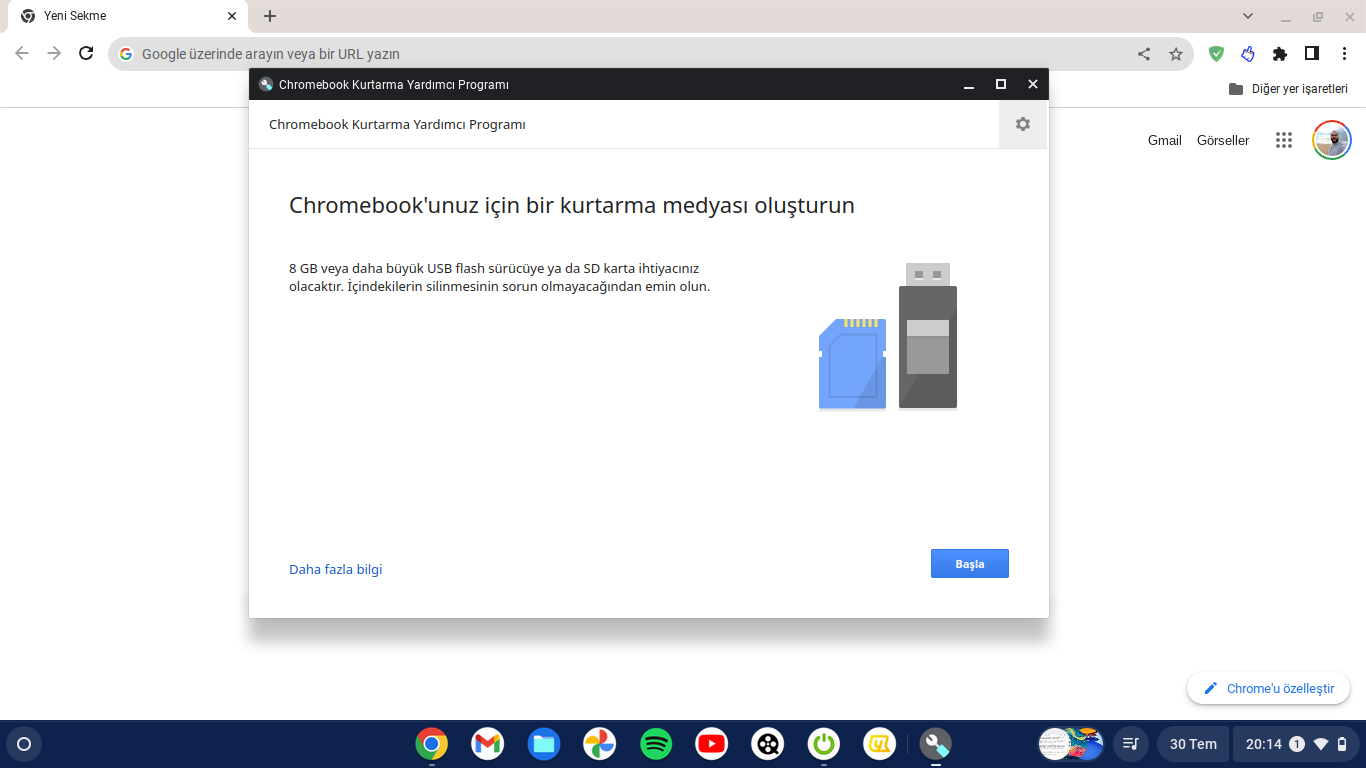
Task: Launch Gmail from the shelf
Action: [488, 744]
